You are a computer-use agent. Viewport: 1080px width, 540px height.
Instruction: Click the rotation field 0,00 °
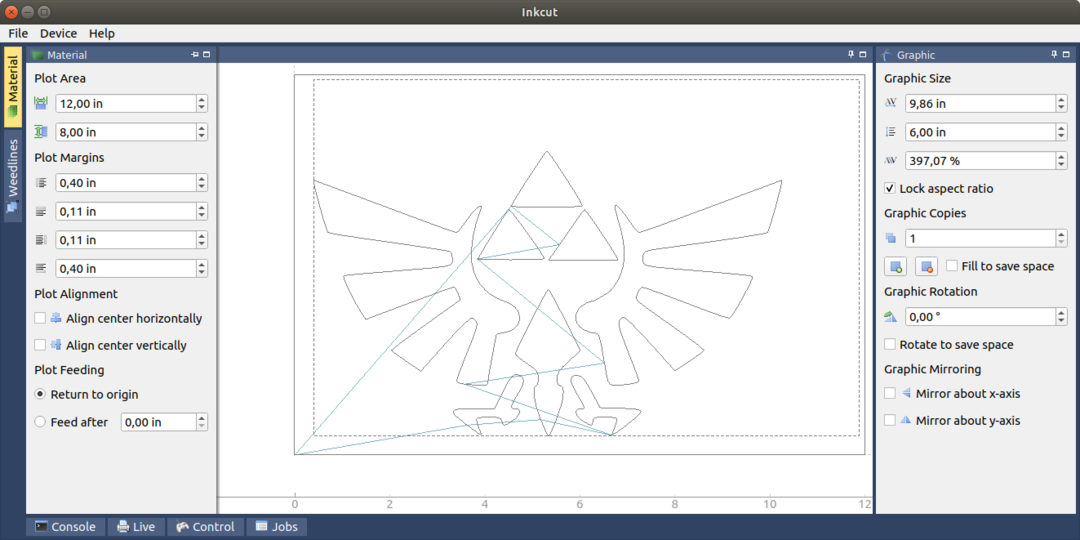tap(981, 317)
